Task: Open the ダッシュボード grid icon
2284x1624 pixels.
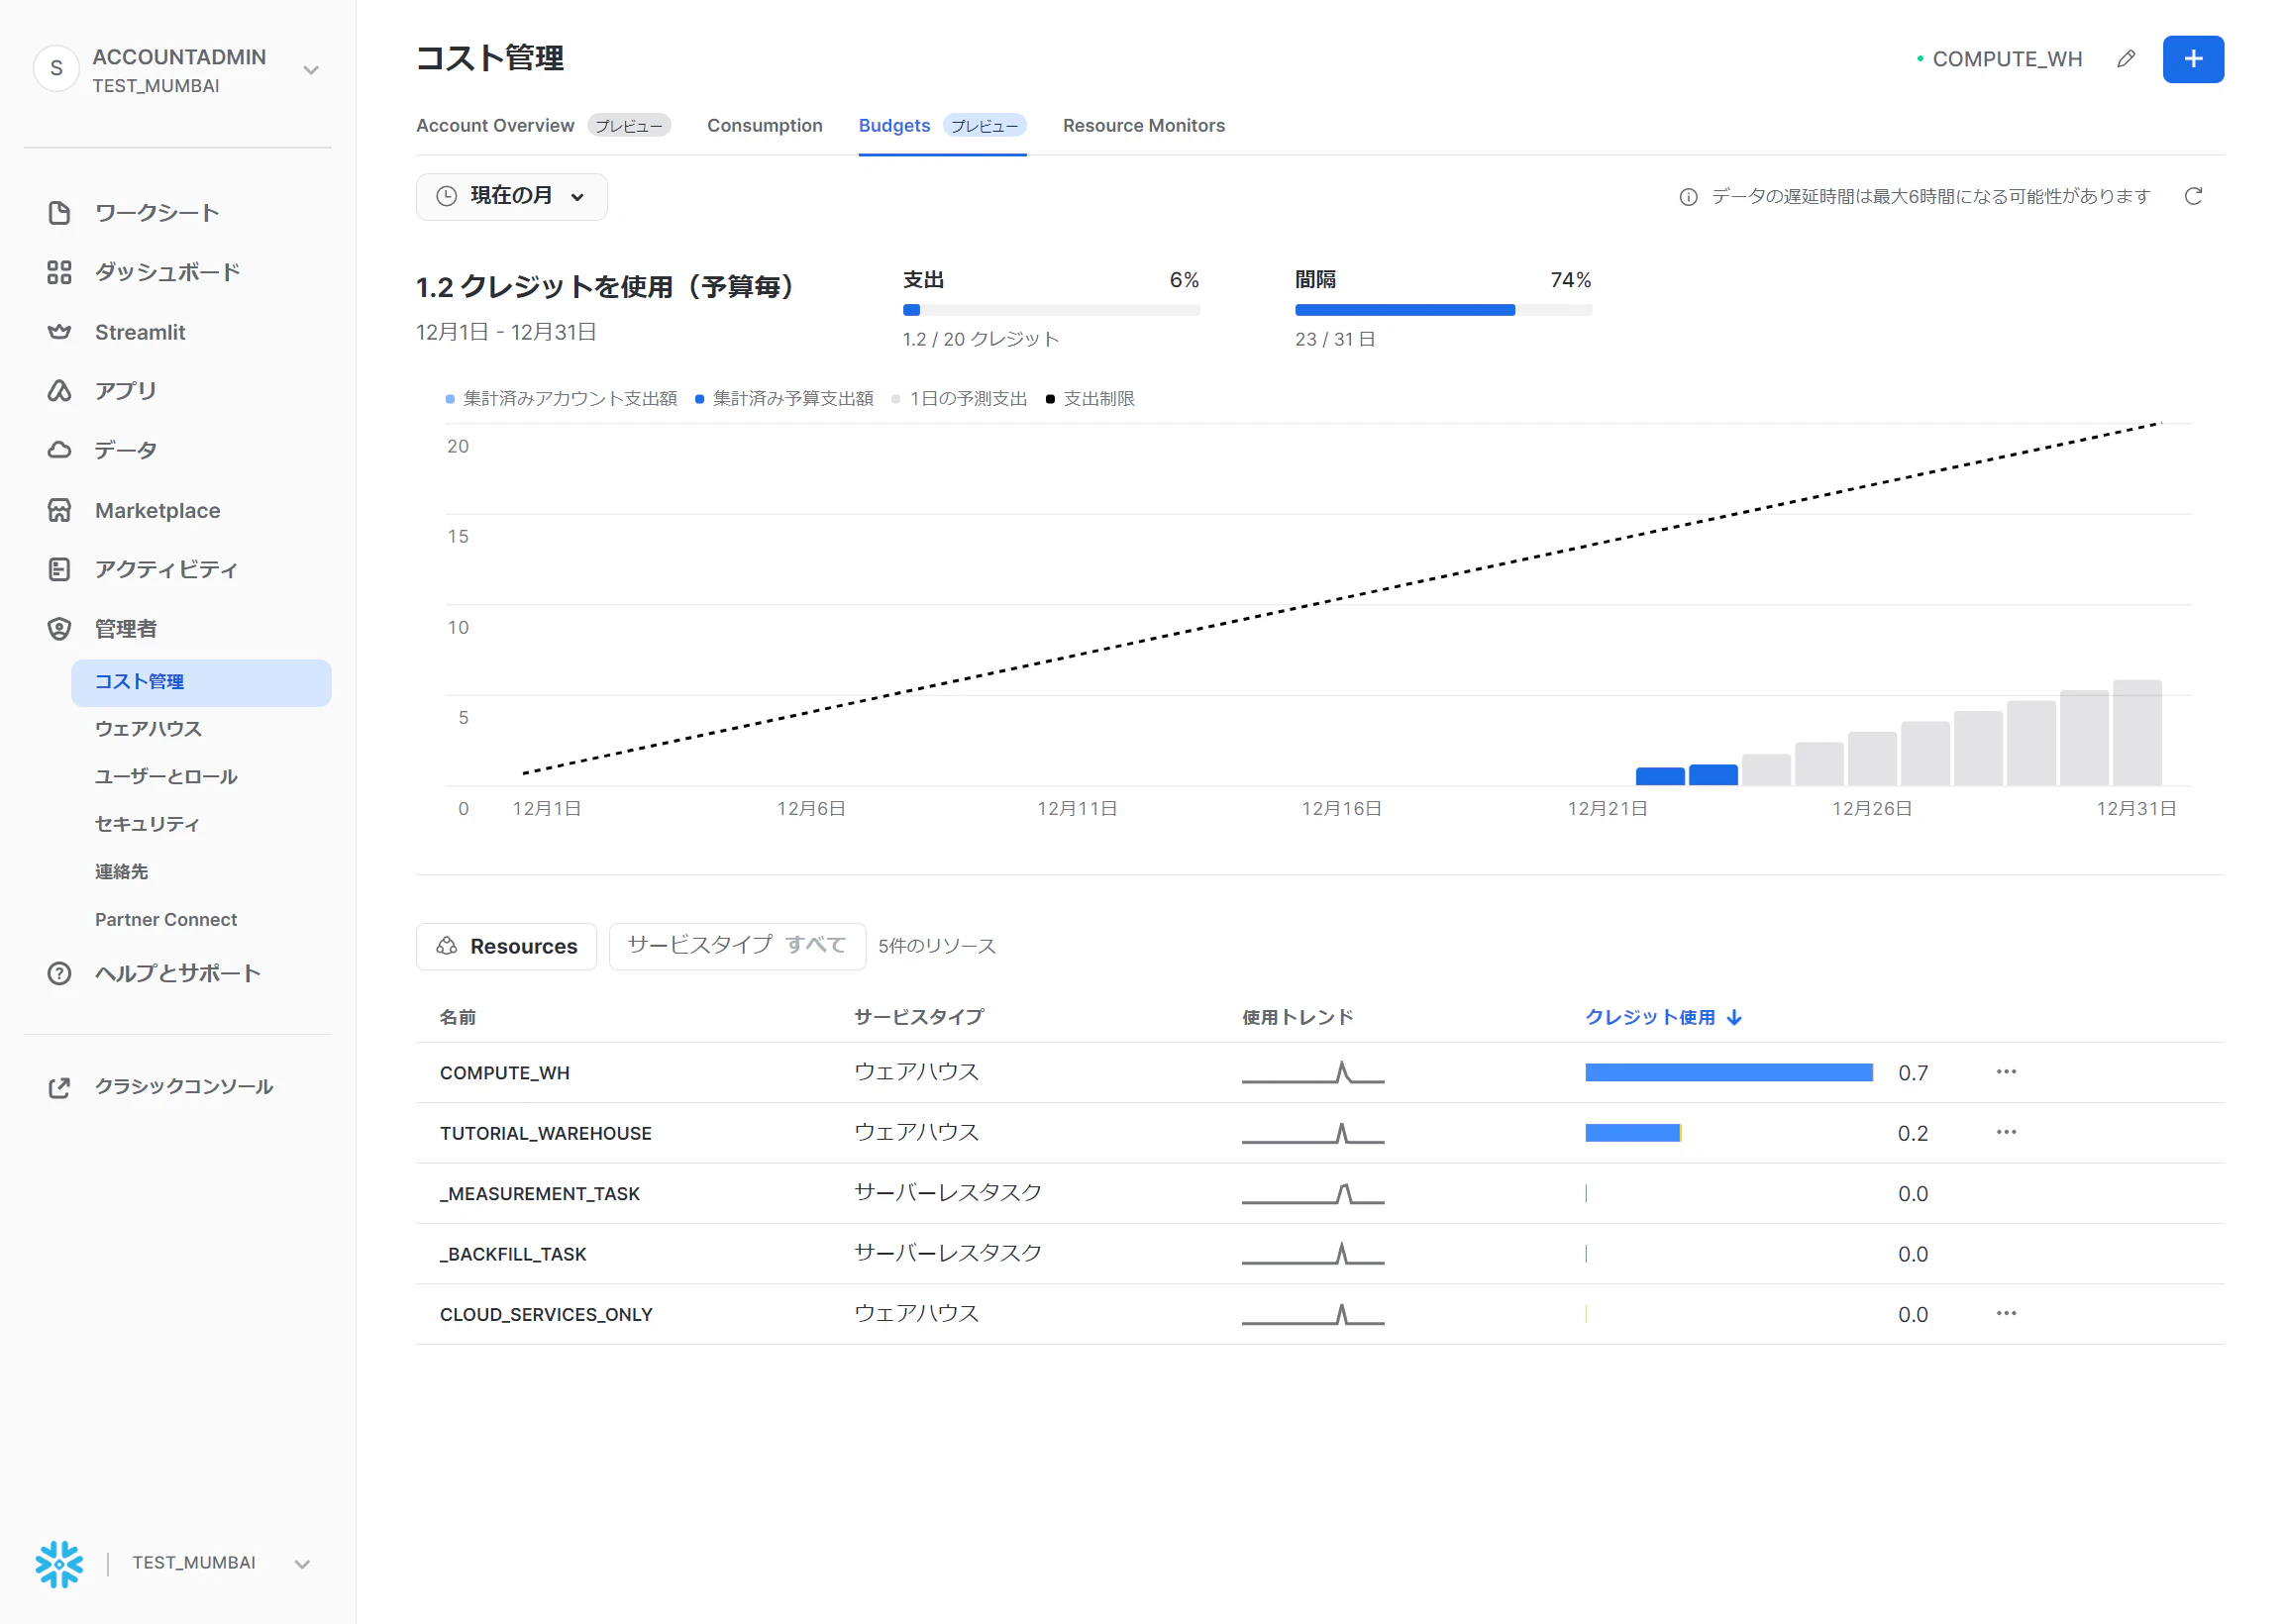Action: tap(59, 272)
